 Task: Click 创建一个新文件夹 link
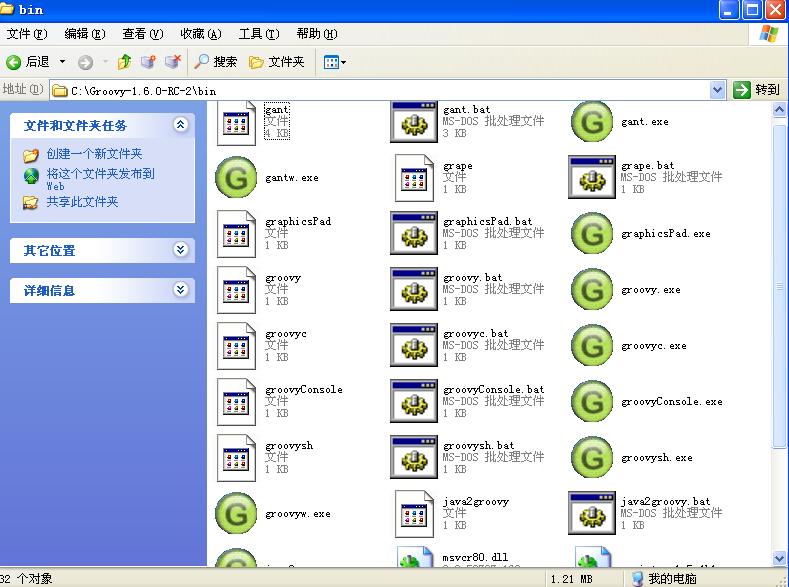click(x=94, y=153)
